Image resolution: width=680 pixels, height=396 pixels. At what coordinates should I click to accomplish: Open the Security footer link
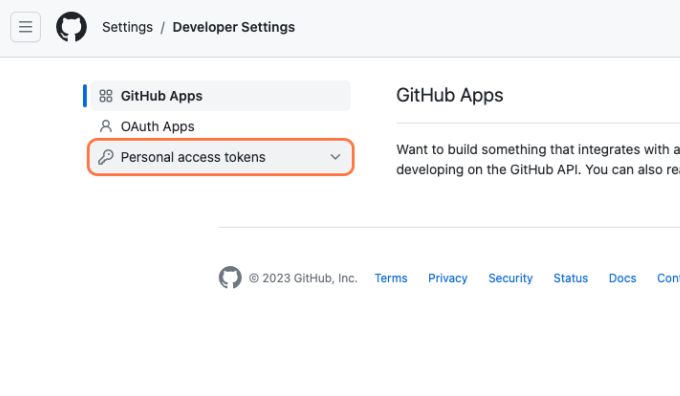point(510,278)
